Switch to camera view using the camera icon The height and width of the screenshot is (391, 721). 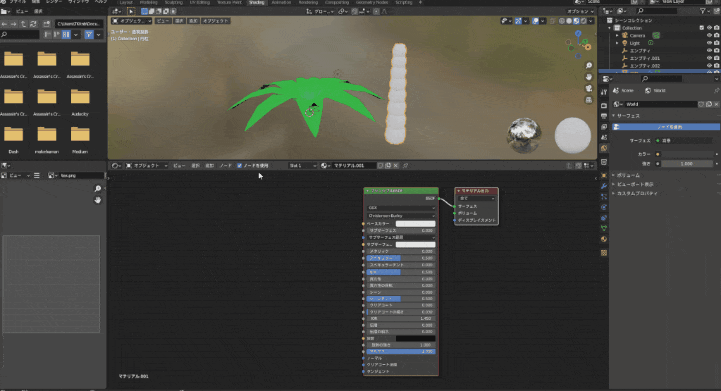click(589, 88)
